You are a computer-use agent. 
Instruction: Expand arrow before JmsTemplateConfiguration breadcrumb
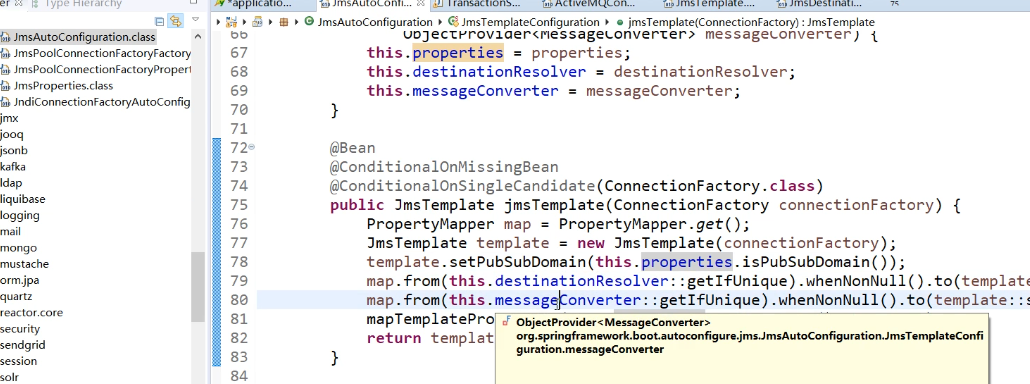[441, 22]
